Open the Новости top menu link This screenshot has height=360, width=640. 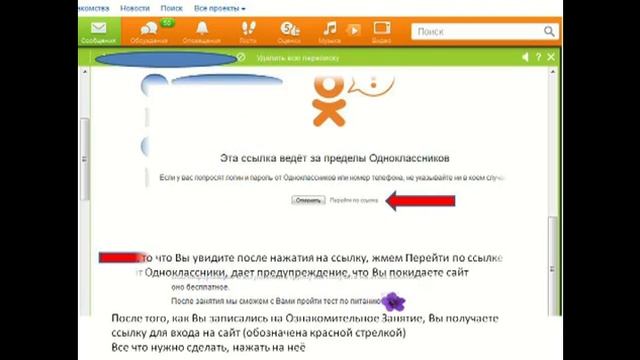(x=135, y=8)
